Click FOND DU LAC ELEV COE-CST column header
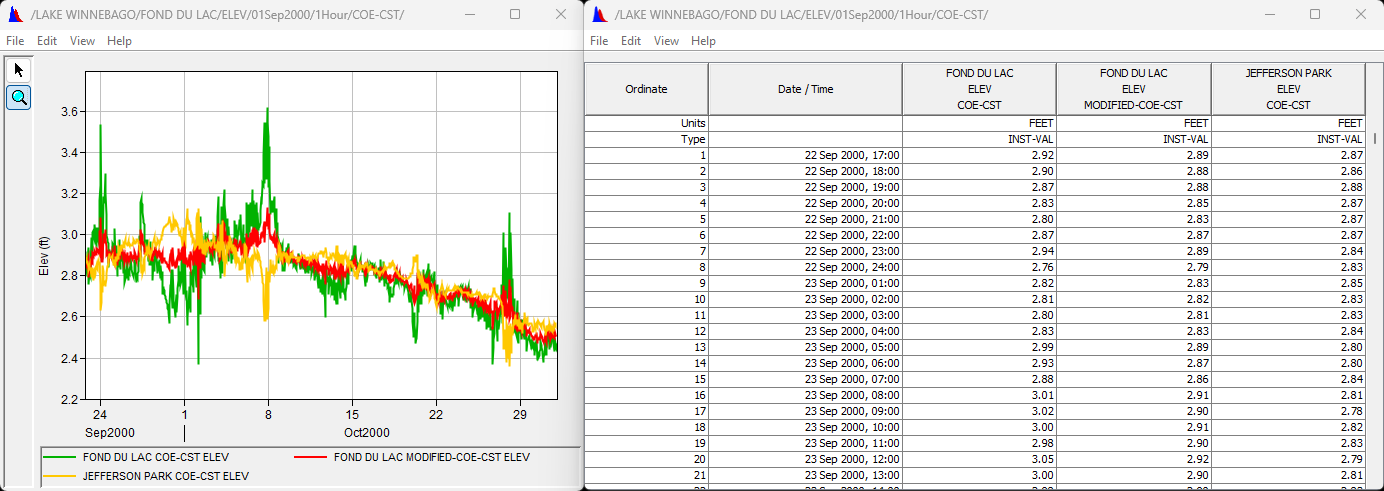This screenshot has width=1384, height=491. coord(979,89)
